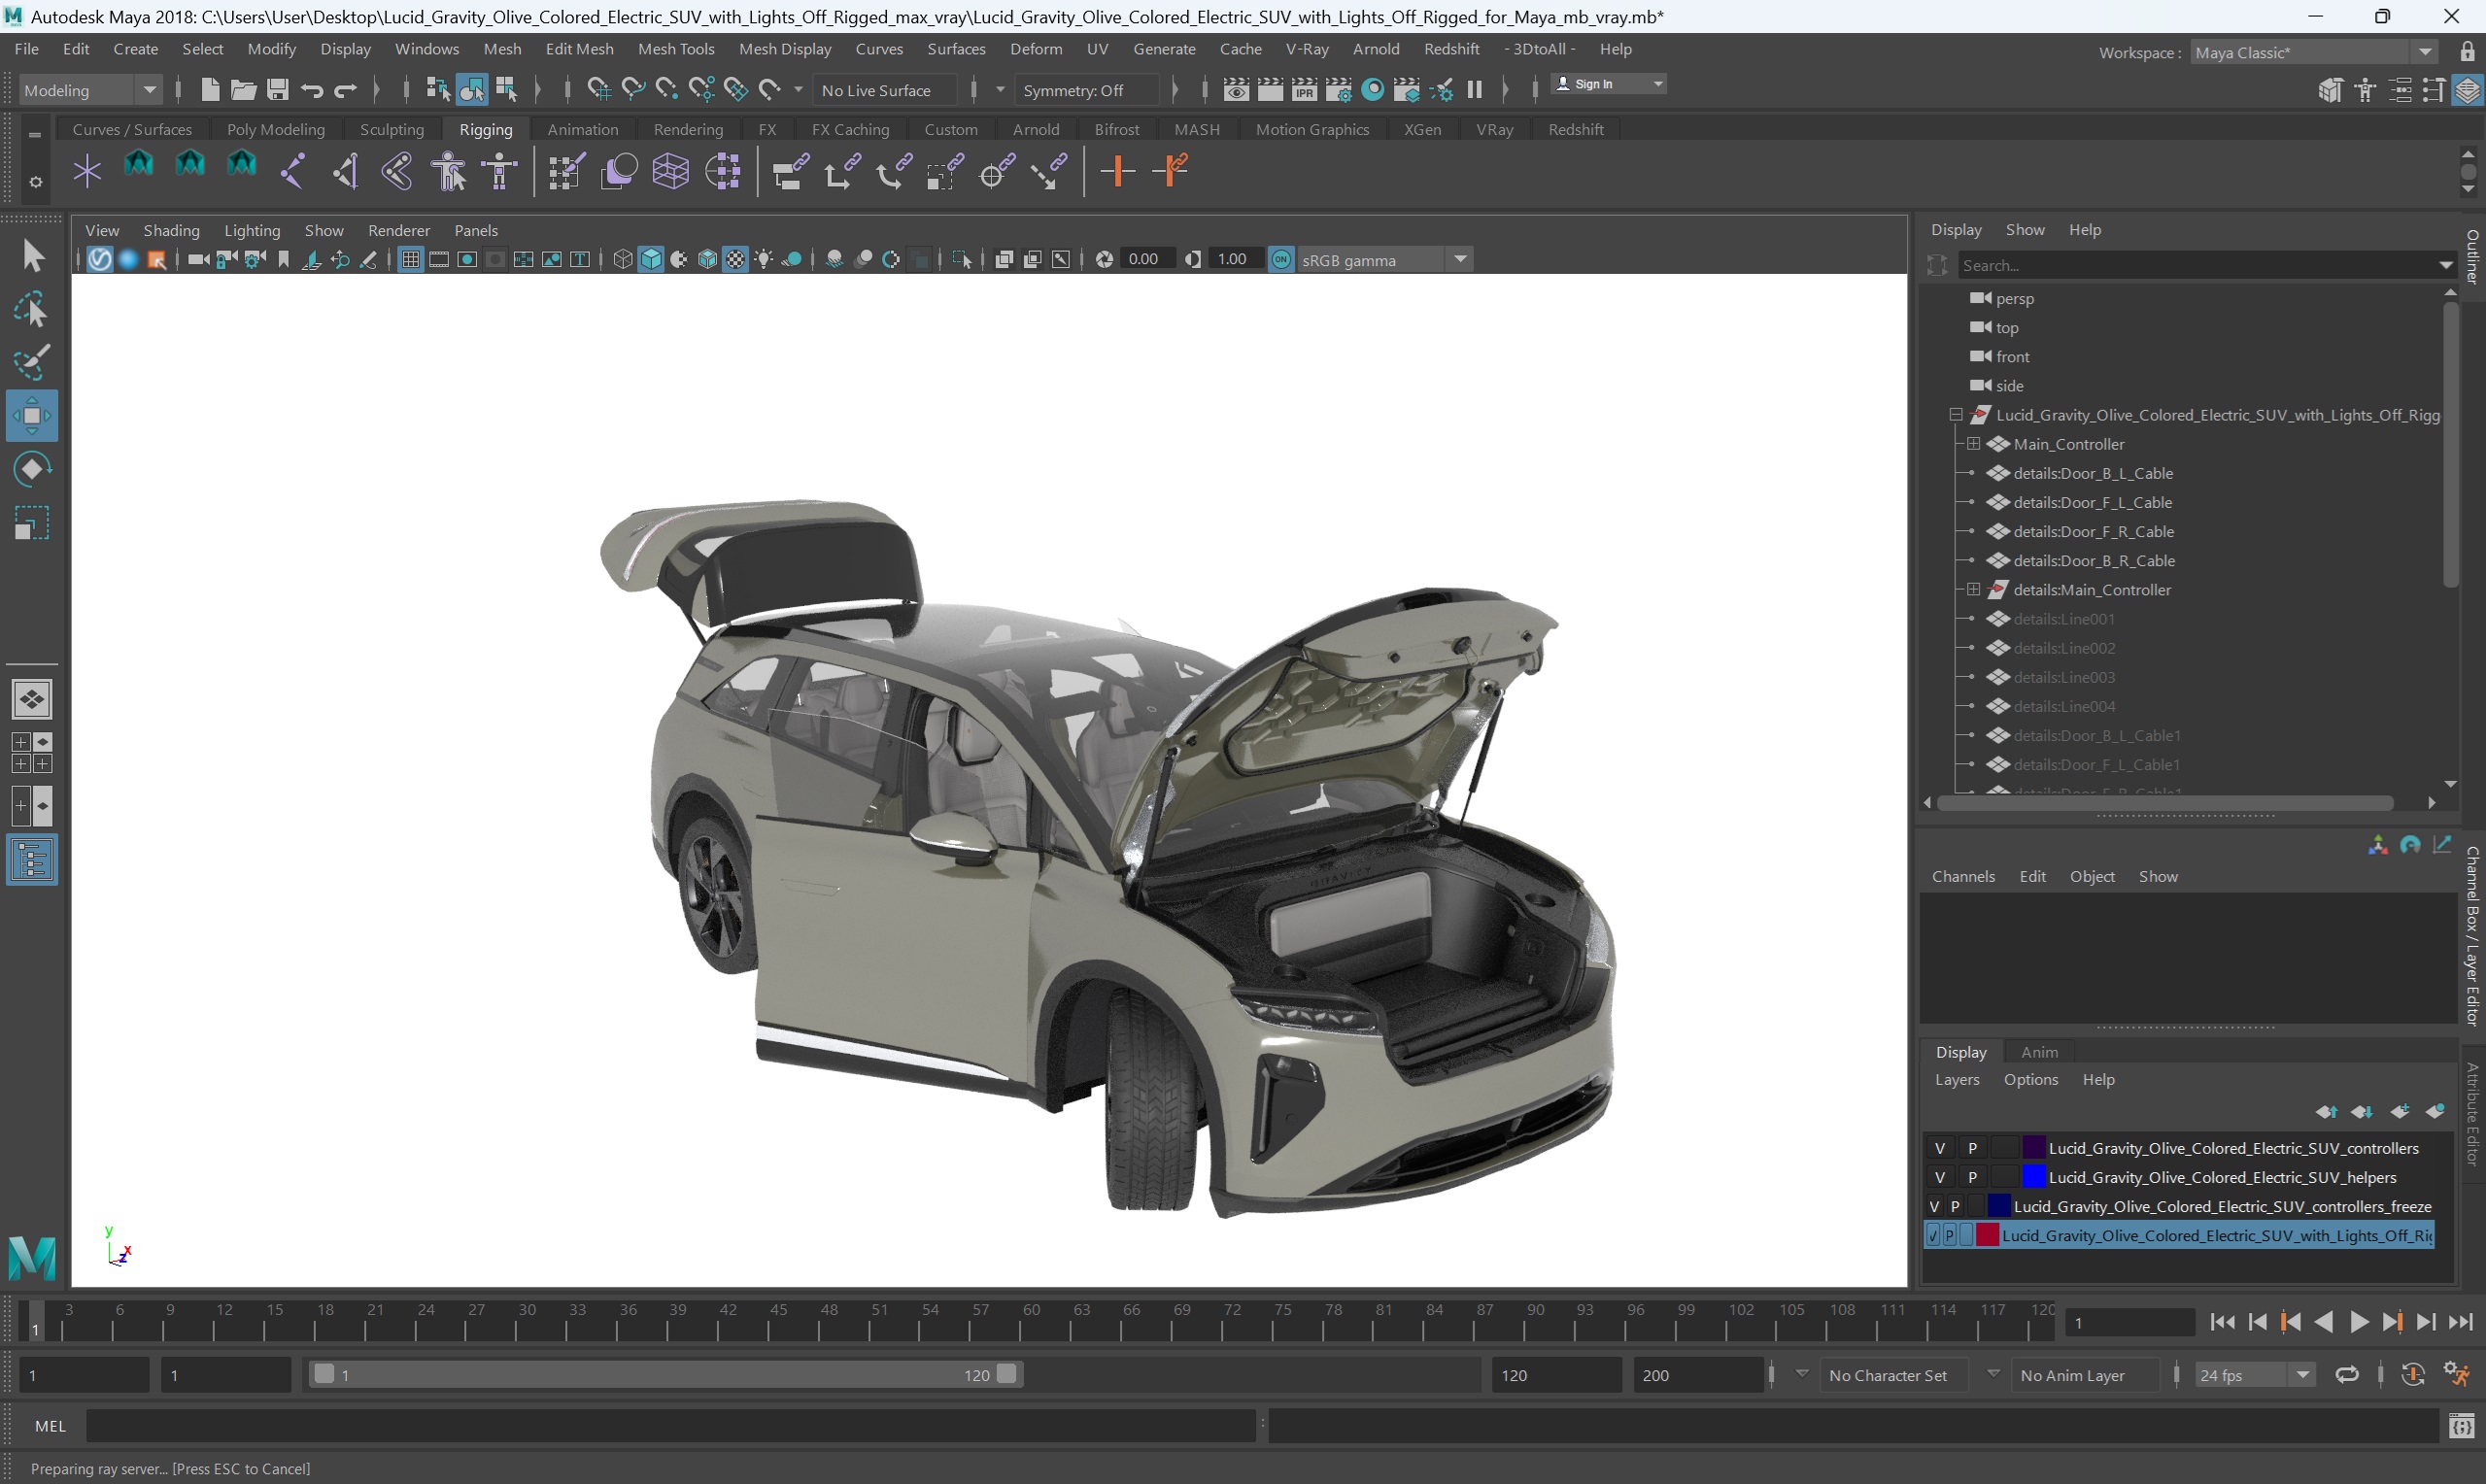The image size is (2486, 1484).
Task: Open the Outliner search options arrow
Action: (x=2445, y=266)
